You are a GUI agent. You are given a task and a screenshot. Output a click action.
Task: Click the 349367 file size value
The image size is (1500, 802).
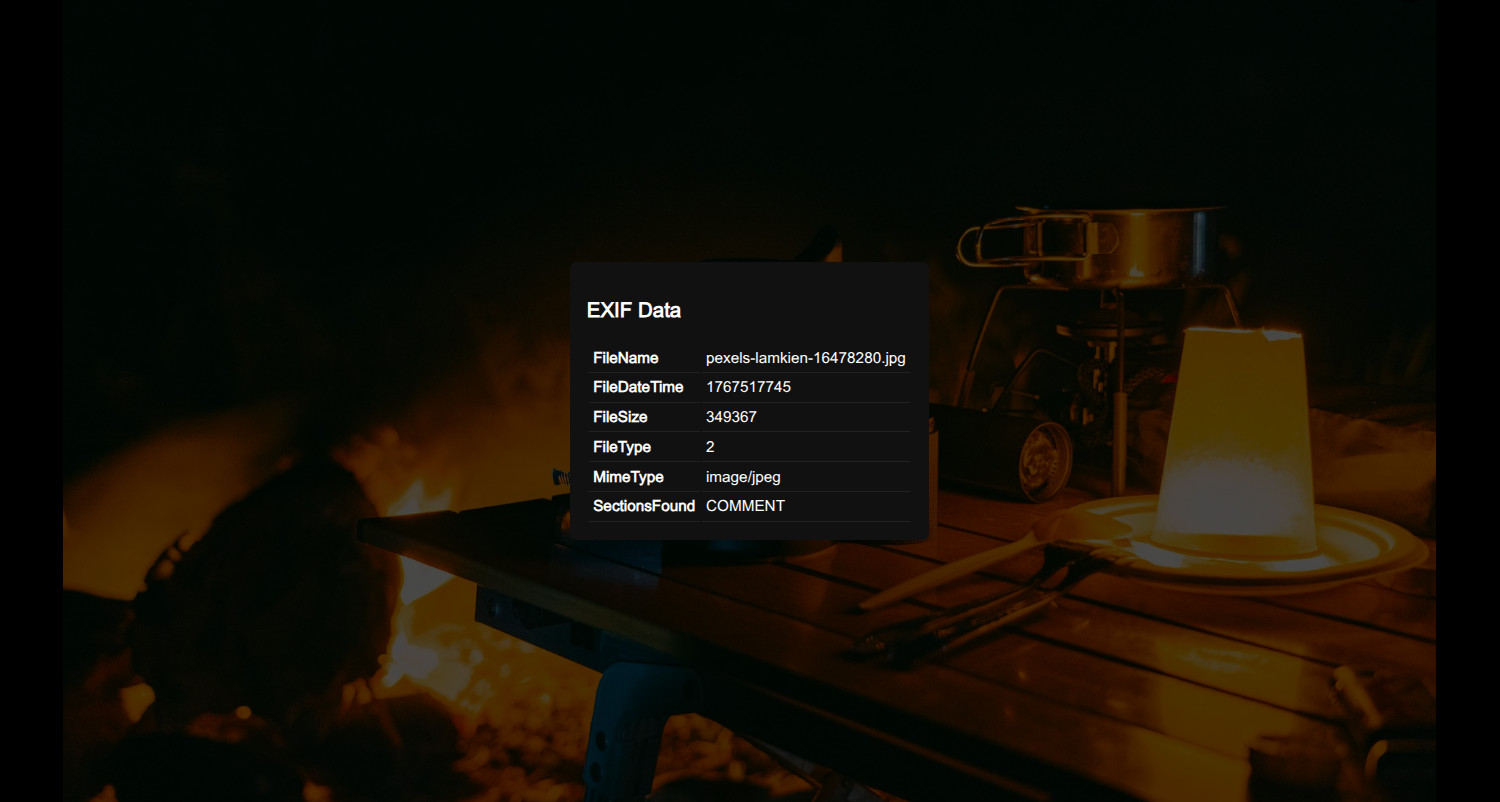(x=731, y=417)
